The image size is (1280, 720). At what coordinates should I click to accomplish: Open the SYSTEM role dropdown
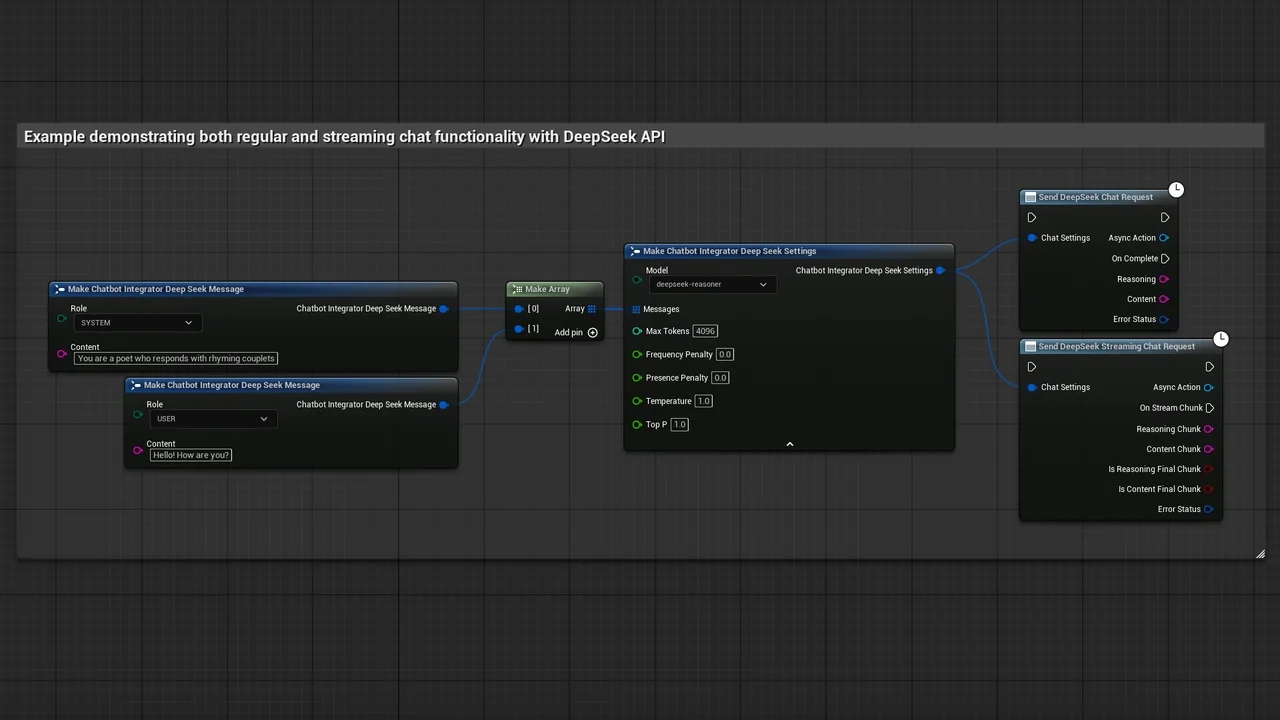pos(138,323)
